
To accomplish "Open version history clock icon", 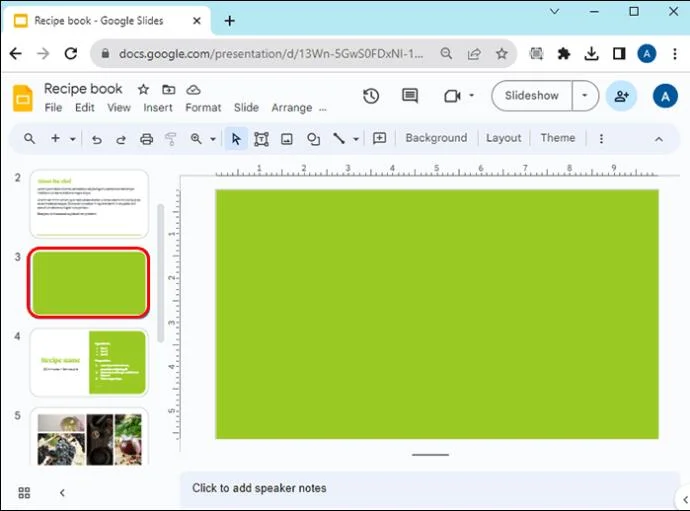I will coord(371,96).
